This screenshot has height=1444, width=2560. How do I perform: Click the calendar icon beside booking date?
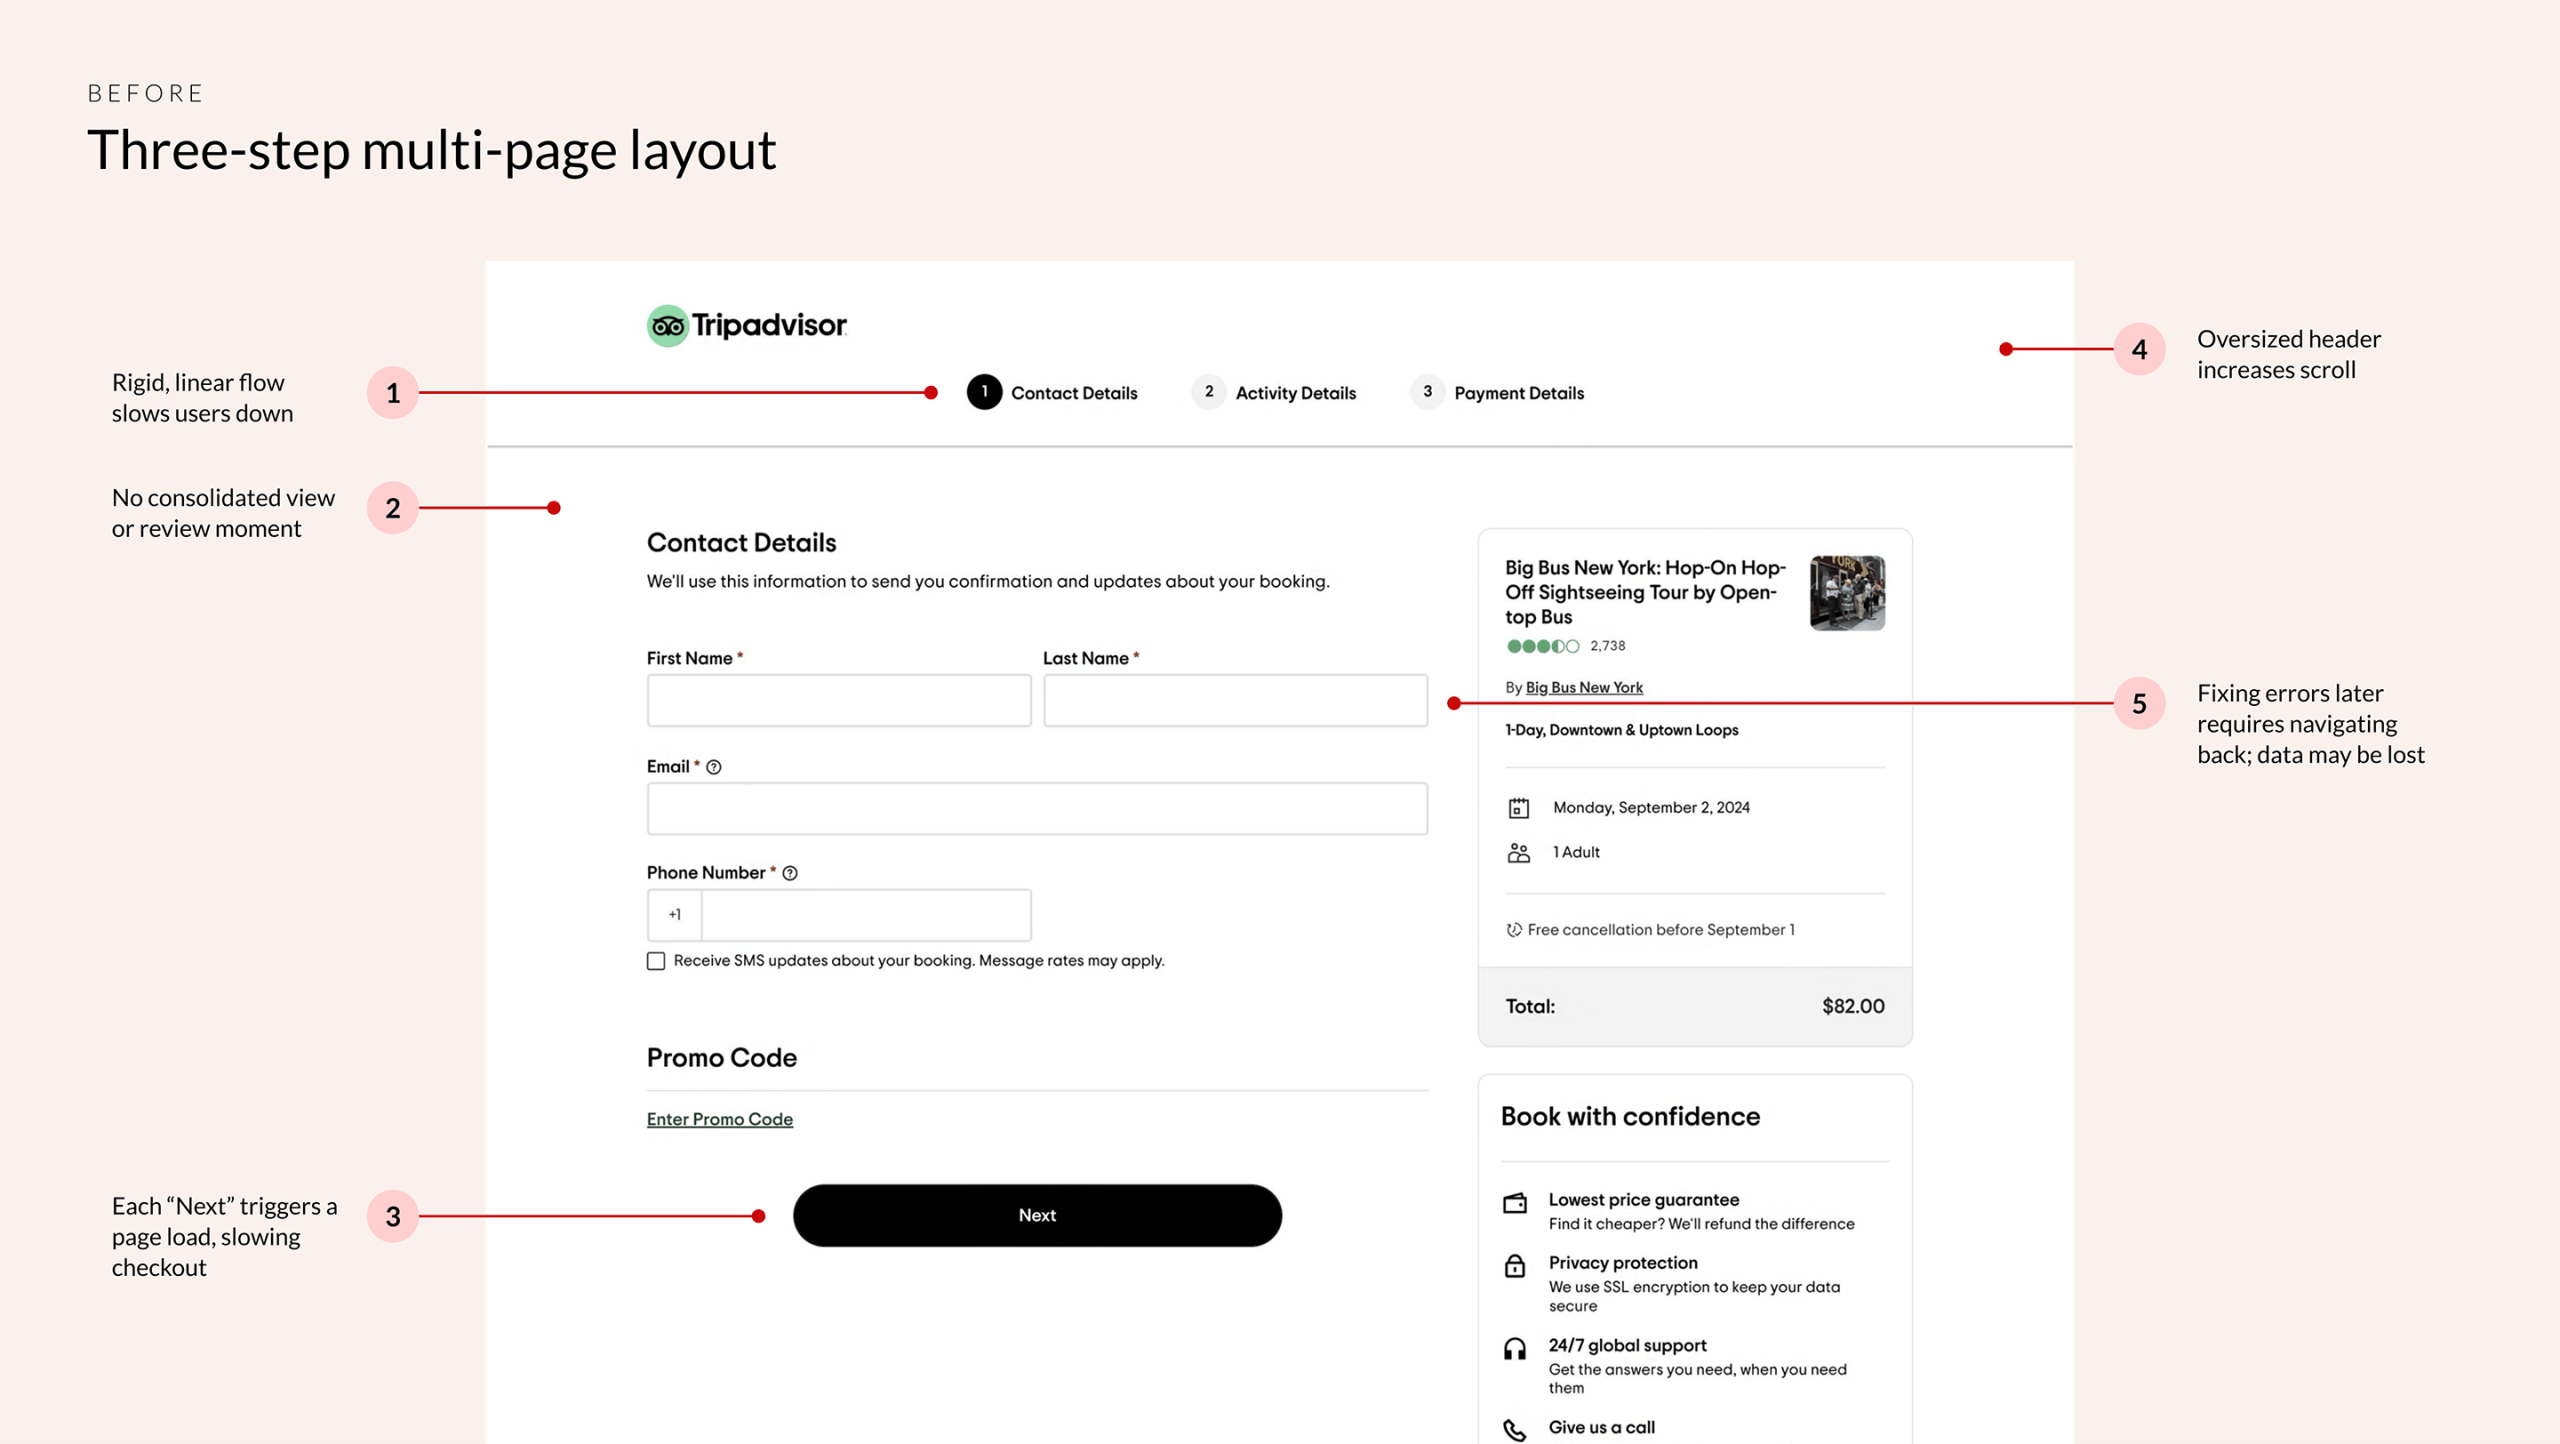pyautogui.click(x=1518, y=808)
